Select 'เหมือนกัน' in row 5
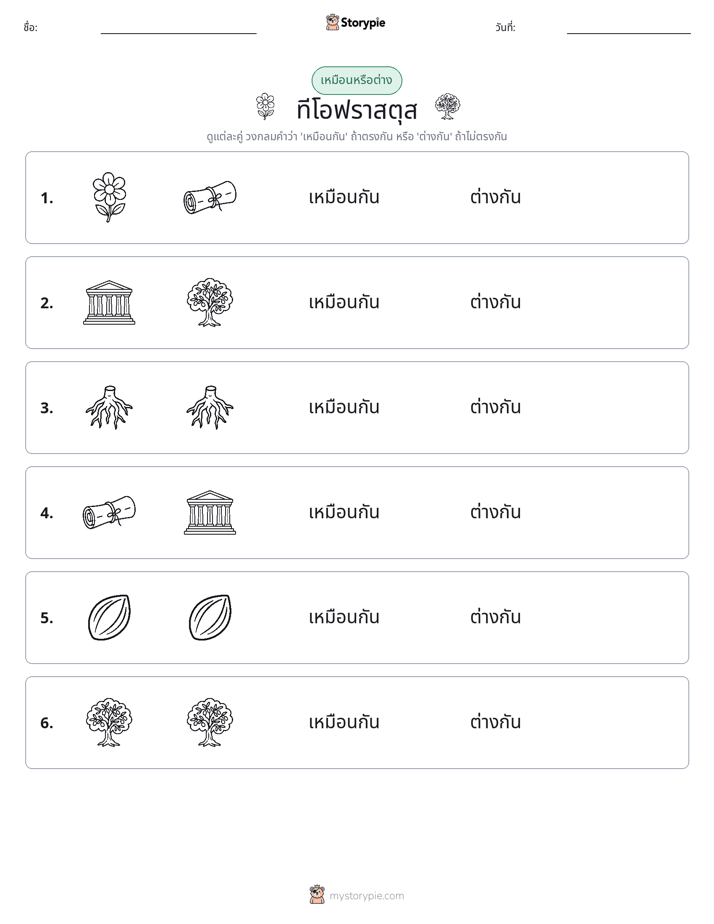Screen dimensions: 714x924 [x=344, y=617]
